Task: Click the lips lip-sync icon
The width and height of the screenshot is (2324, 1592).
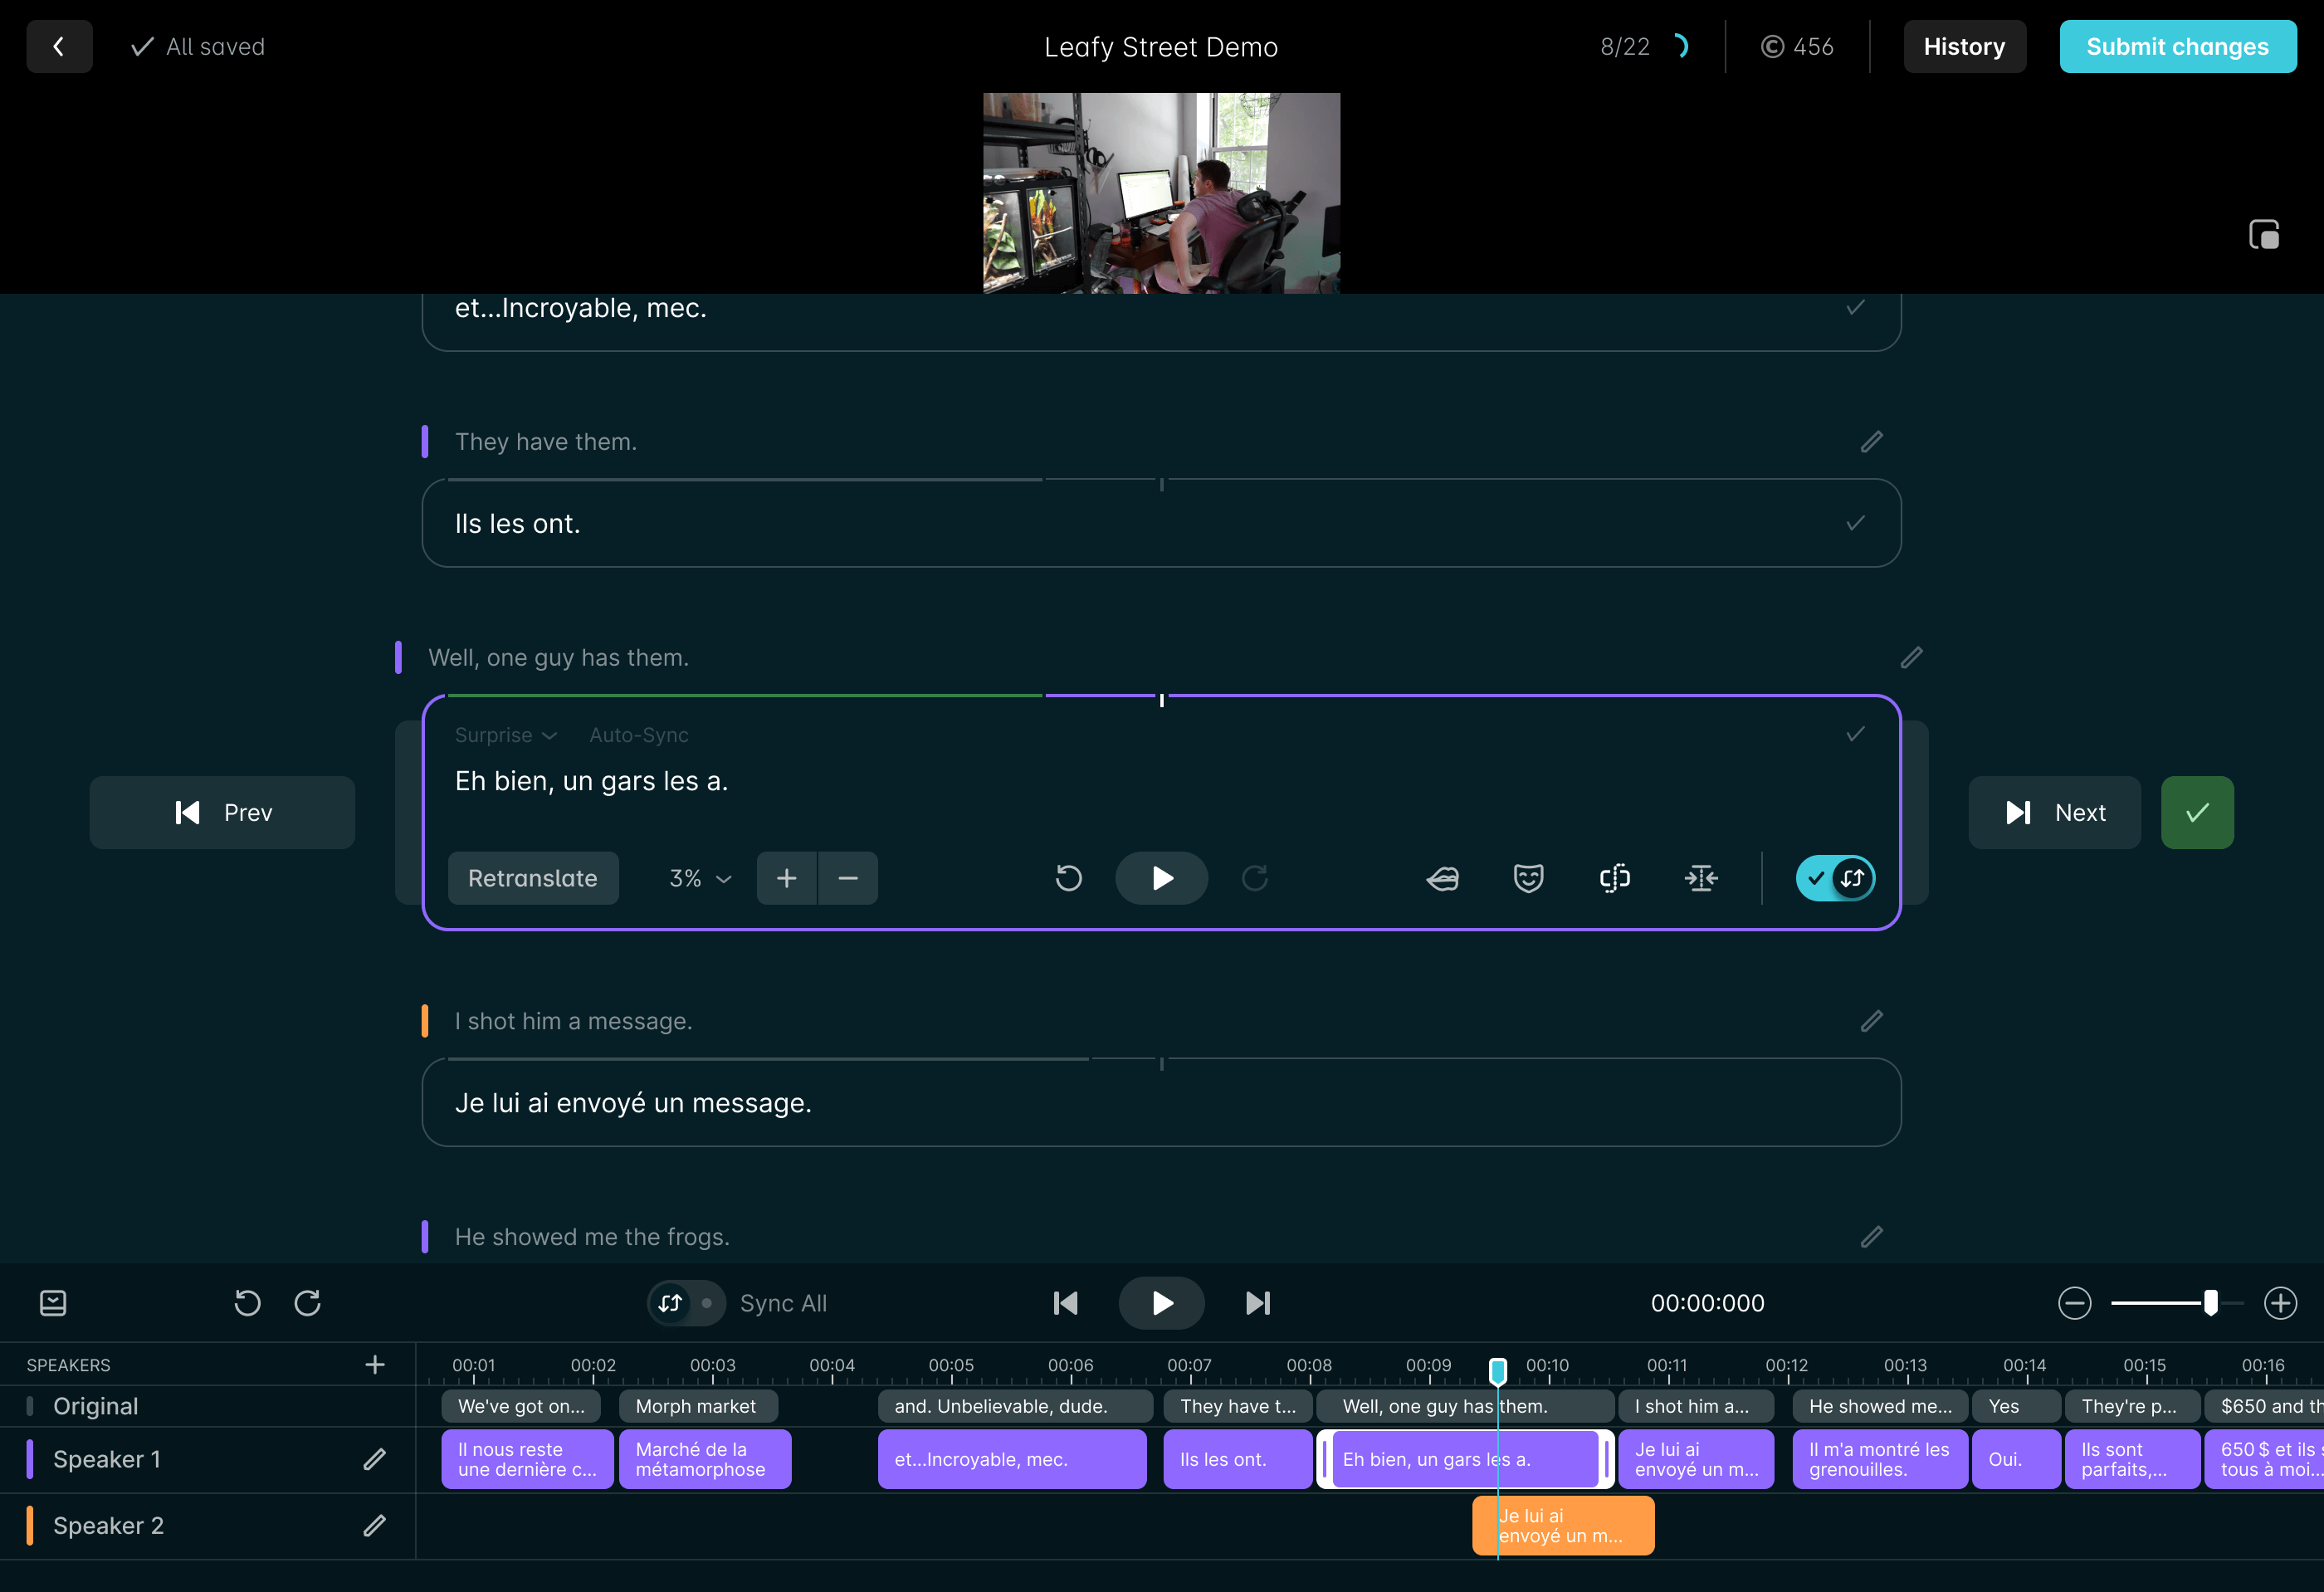Action: [x=1442, y=878]
